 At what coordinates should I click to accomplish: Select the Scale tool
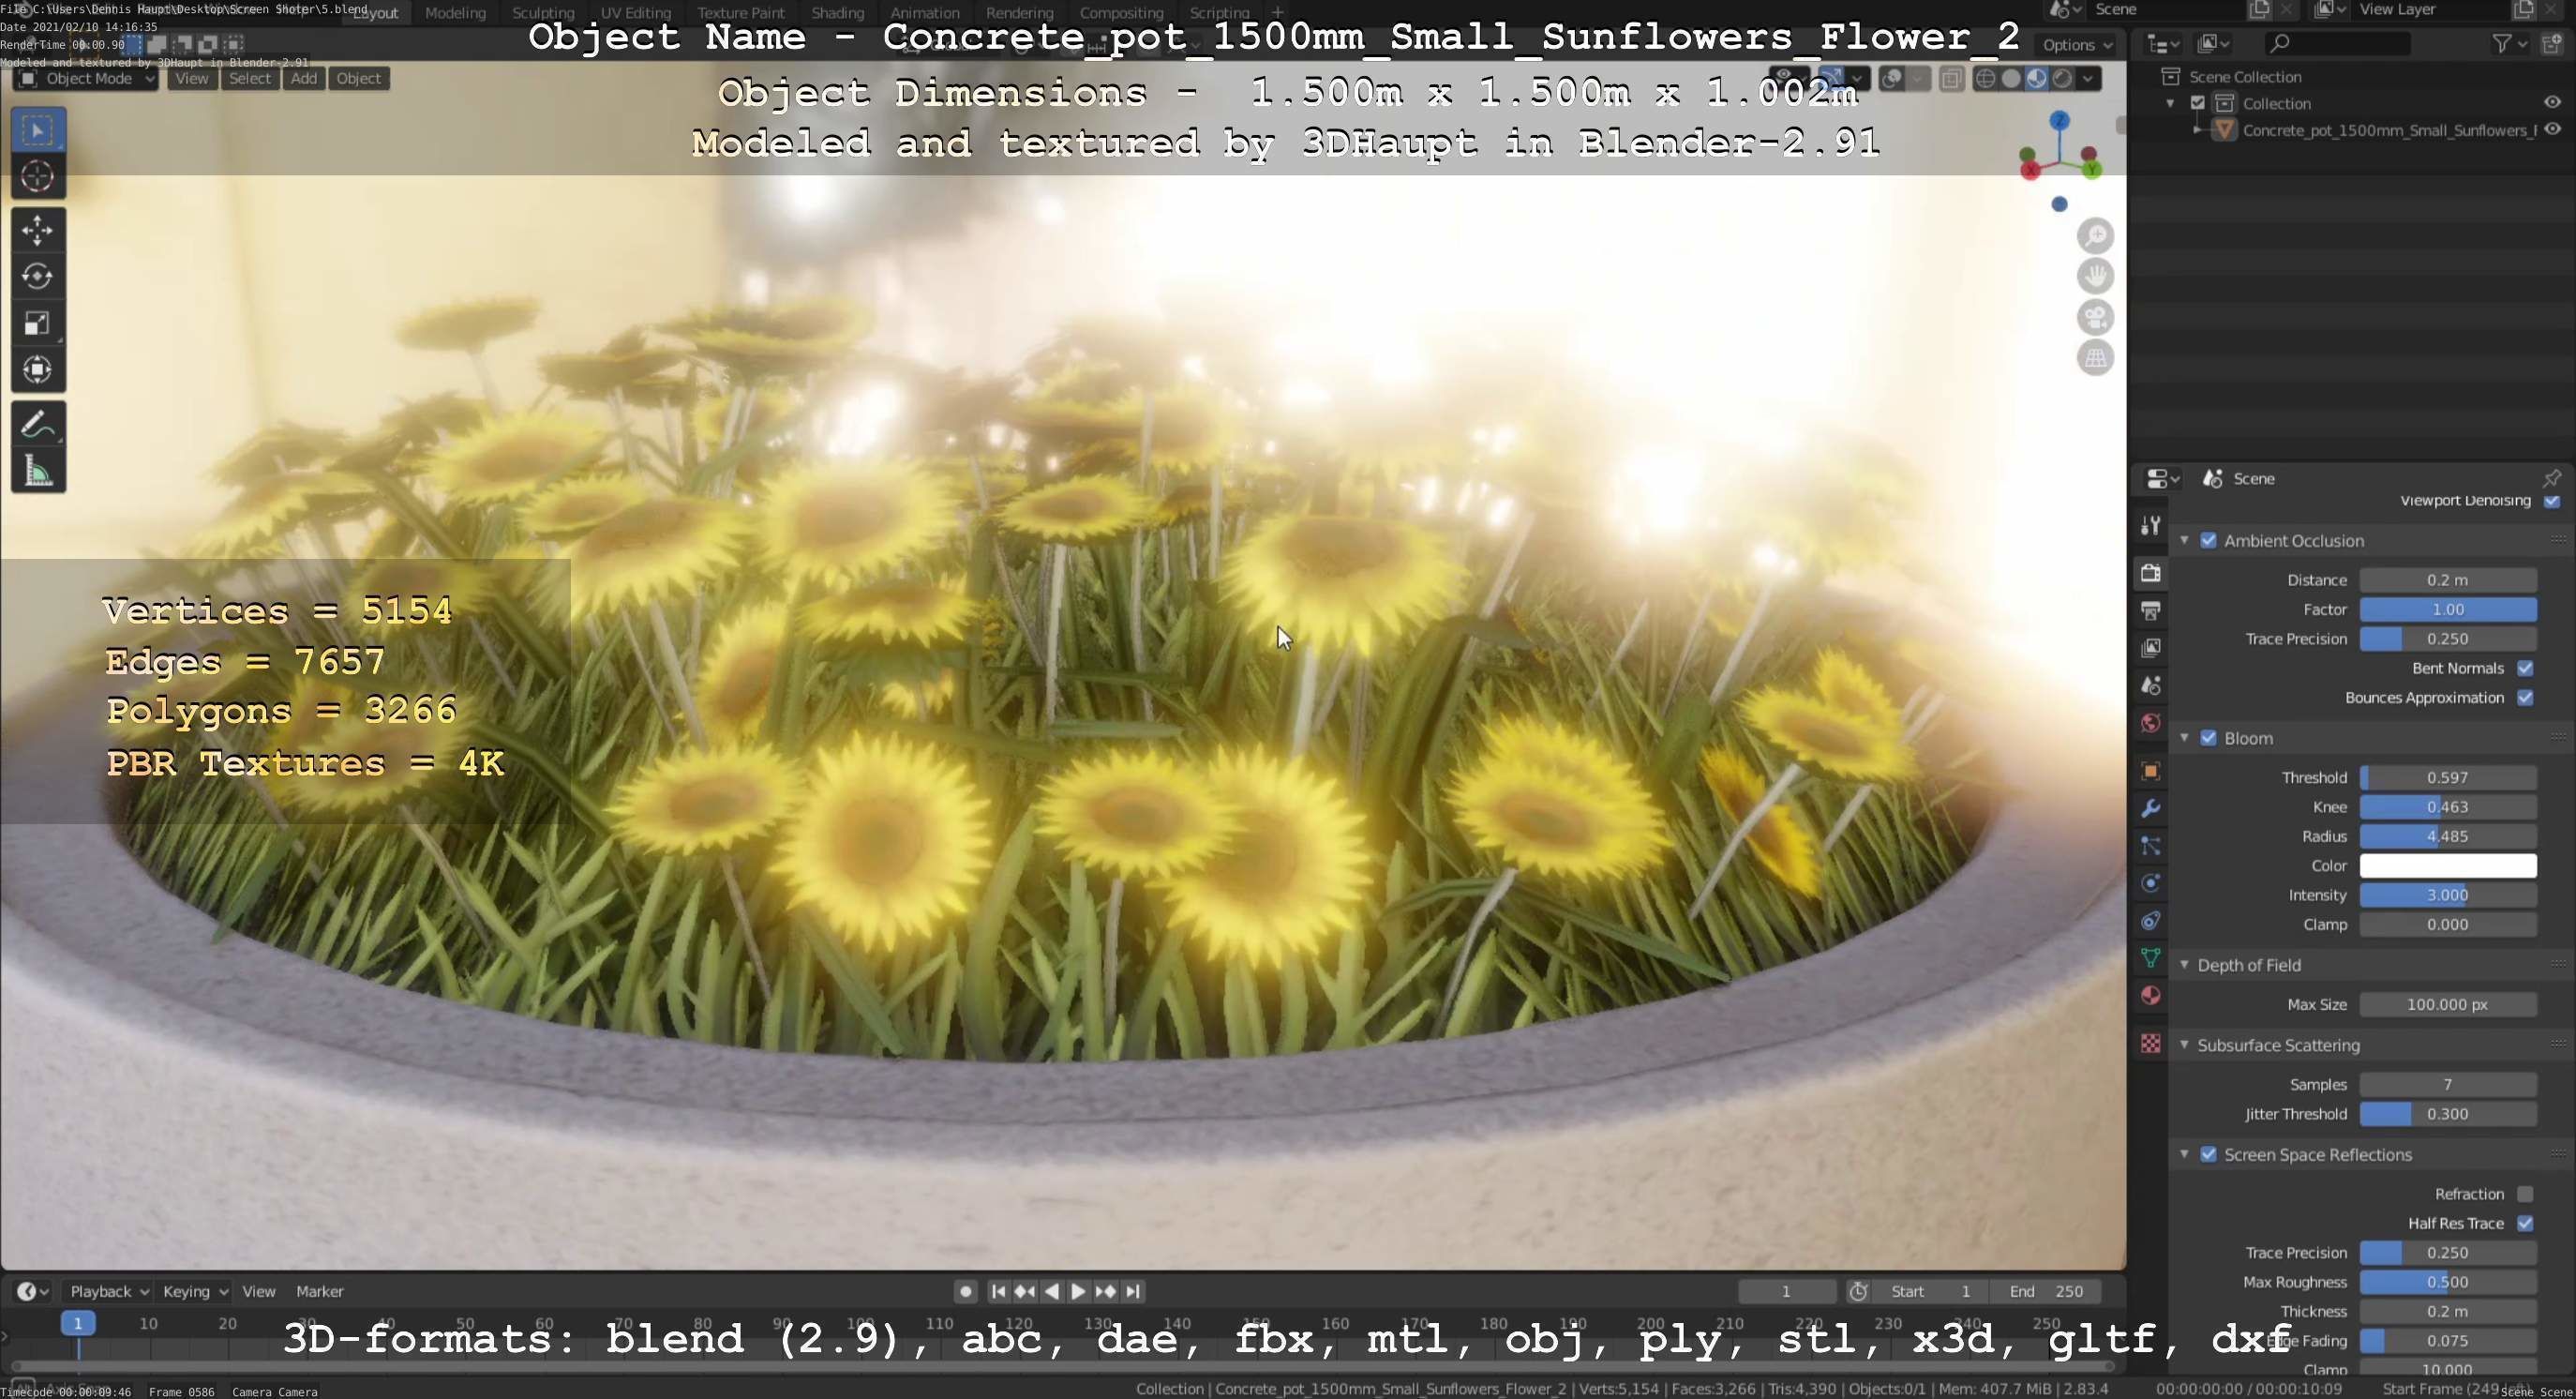point(38,323)
